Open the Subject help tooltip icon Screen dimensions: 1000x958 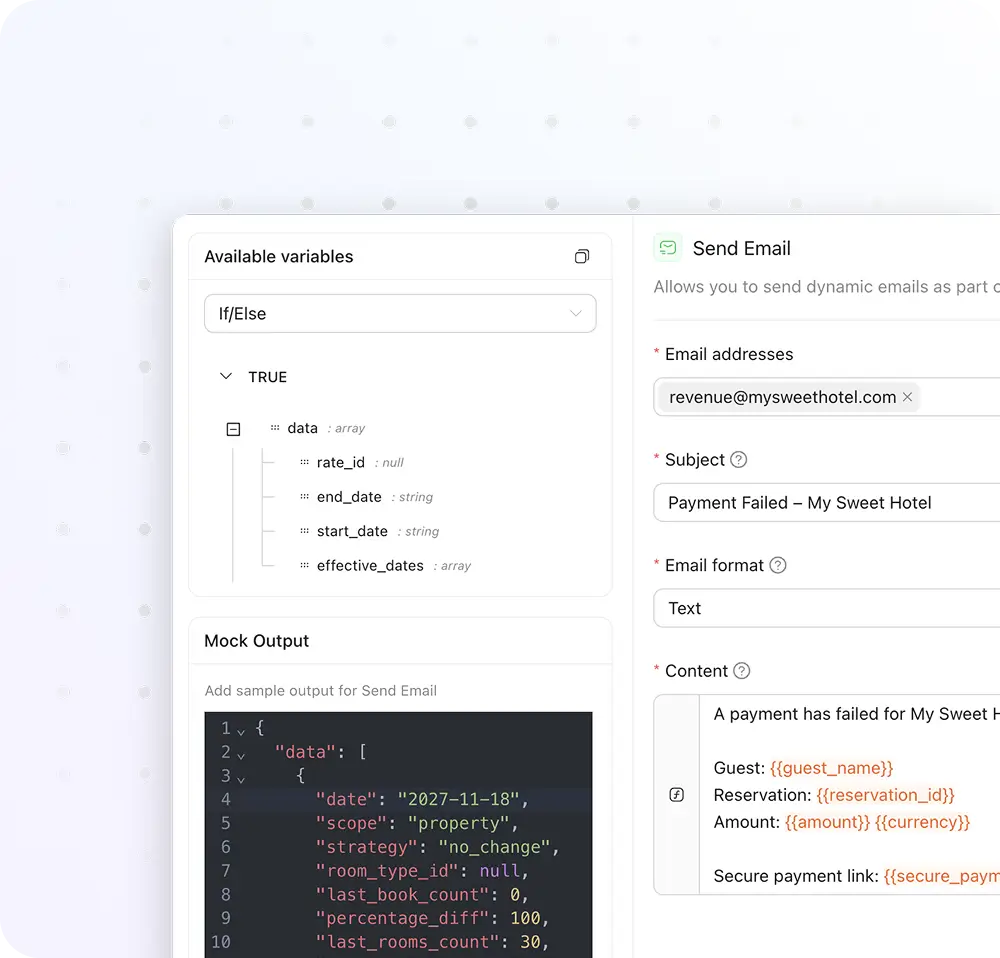739,460
